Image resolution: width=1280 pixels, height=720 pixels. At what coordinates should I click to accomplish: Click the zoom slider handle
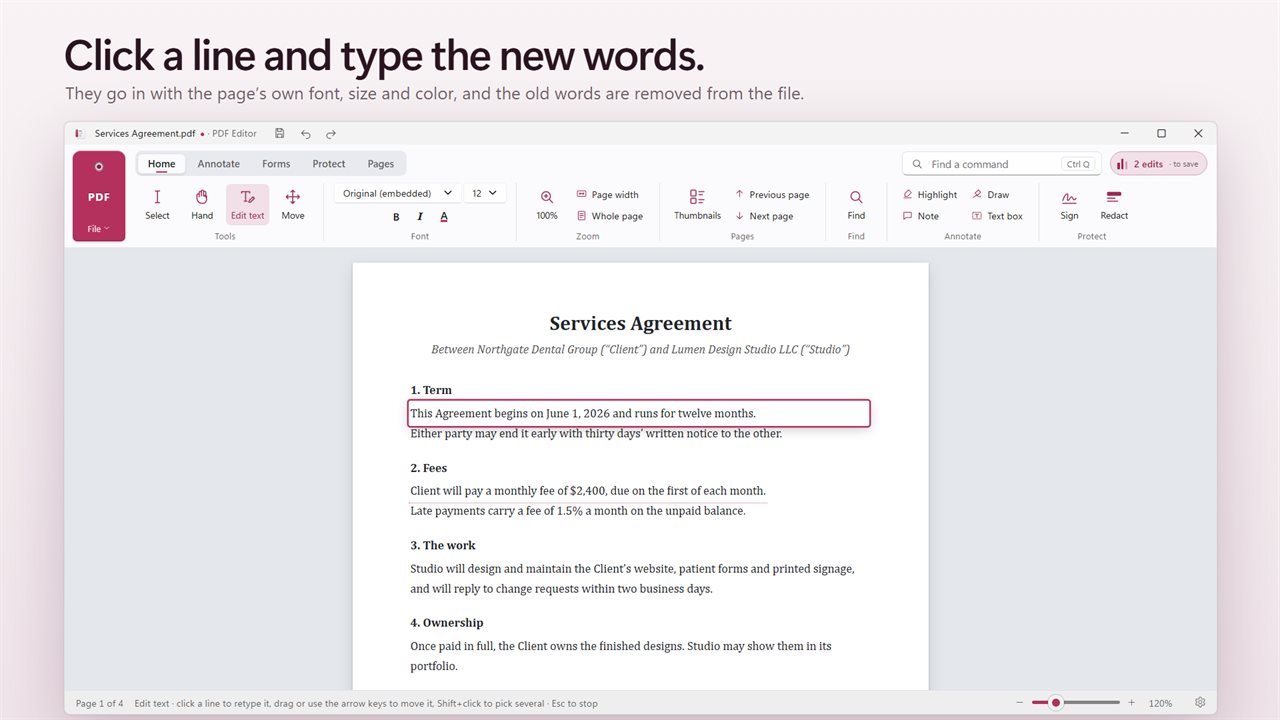click(x=1055, y=703)
